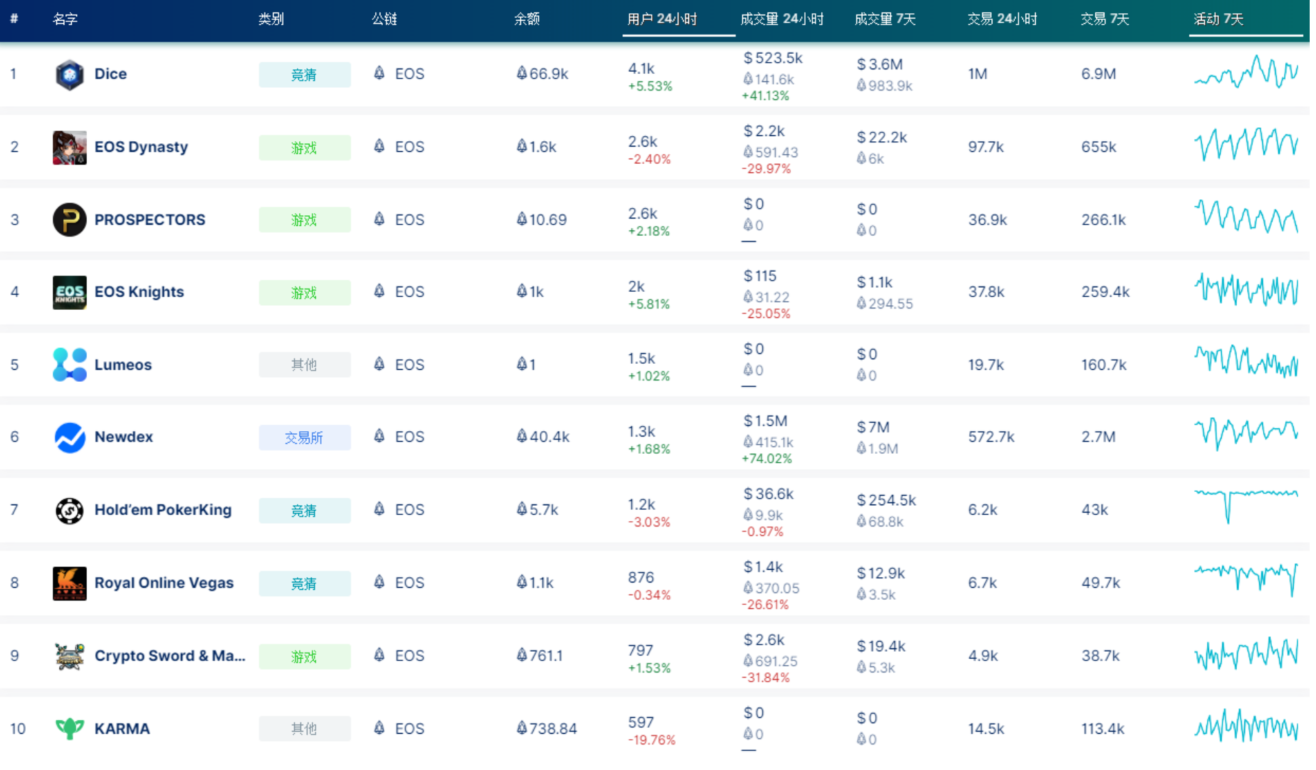The height and width of the screenshot is (770, 1316).
Task: Open the Crypto Sword & Ma... name link
Action: [x=170, y=656]
